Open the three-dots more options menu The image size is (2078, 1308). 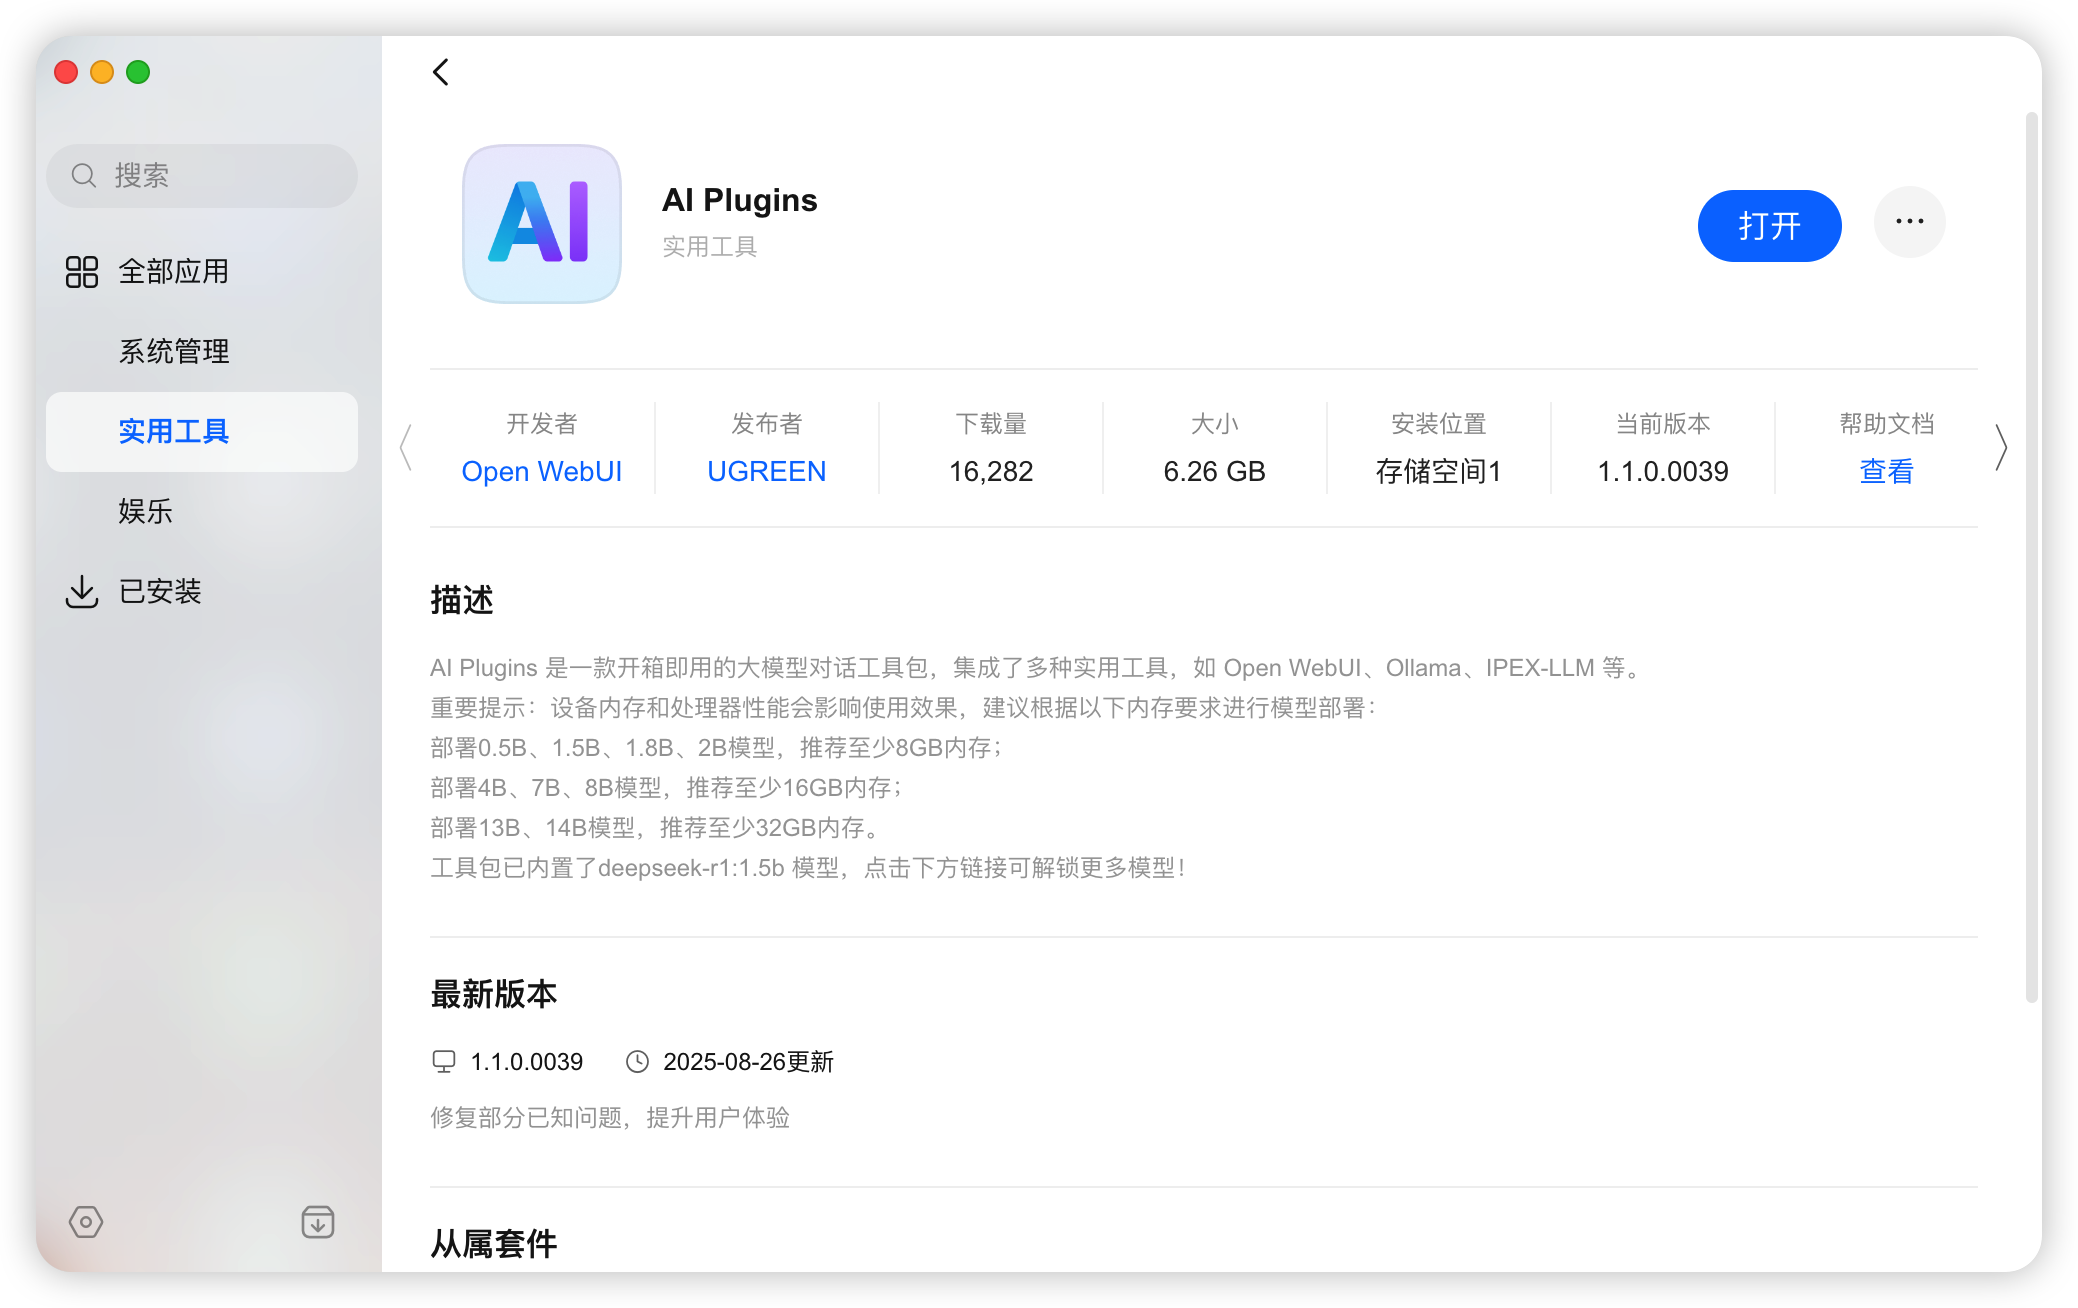pyautogui.click(x=1909, y=222)
